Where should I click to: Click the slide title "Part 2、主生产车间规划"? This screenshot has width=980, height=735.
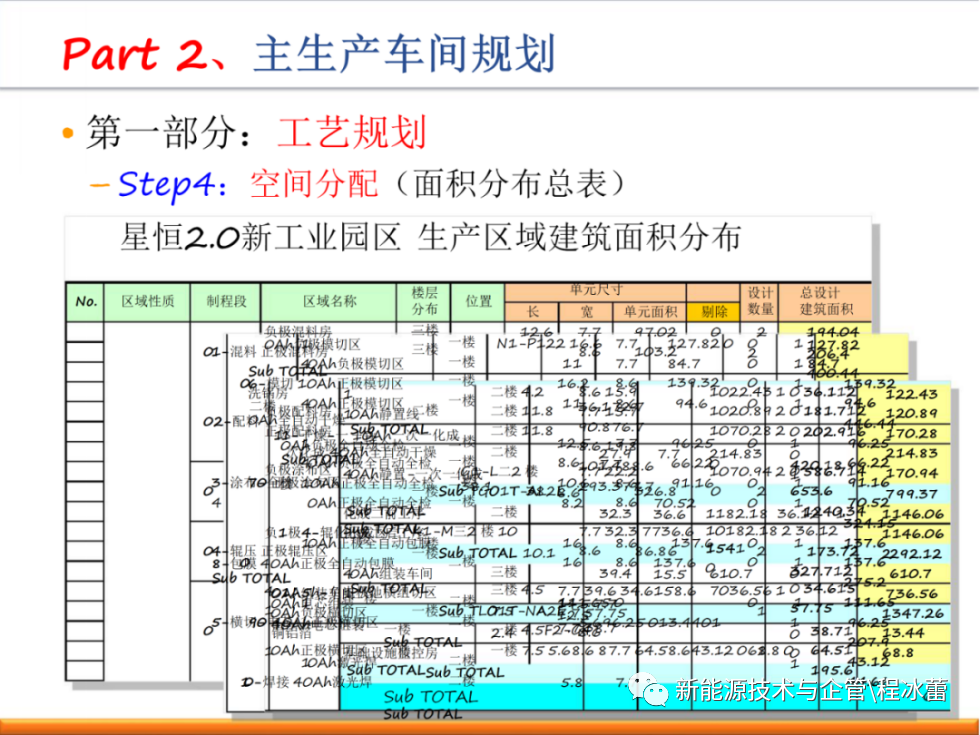[309, 54]
